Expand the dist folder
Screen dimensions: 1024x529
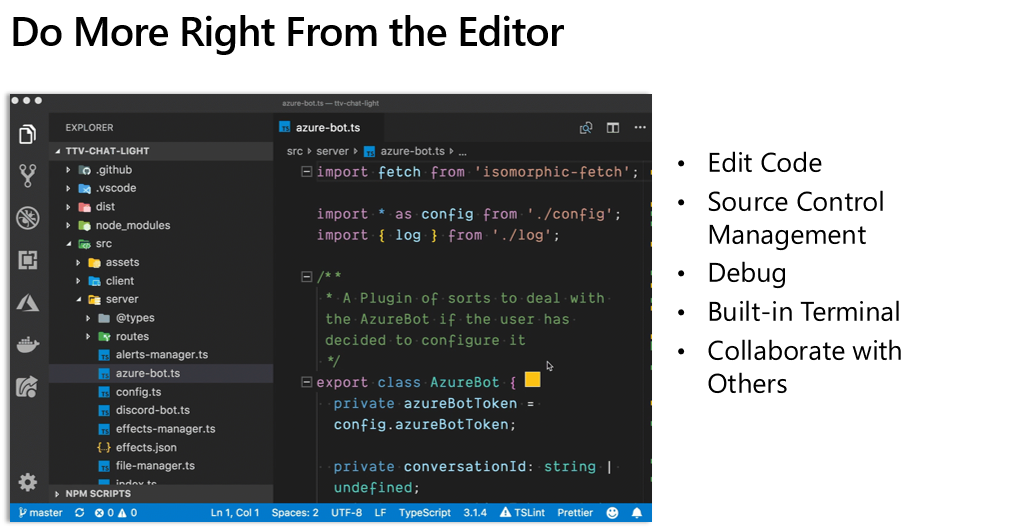tap(161, 206)
